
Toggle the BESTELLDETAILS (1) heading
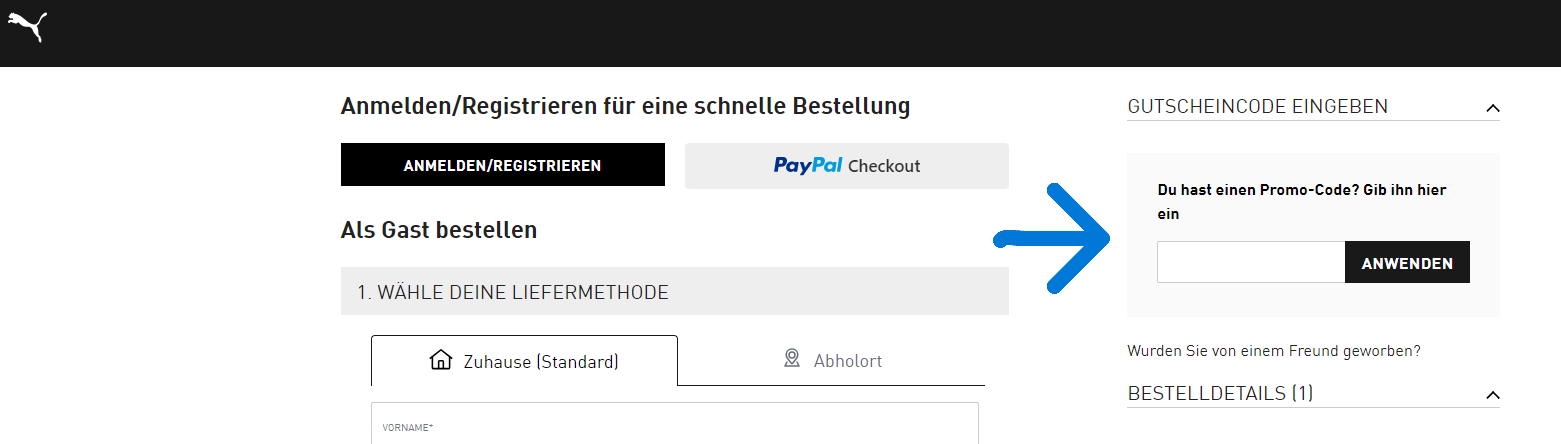(x=1220, y=394)
